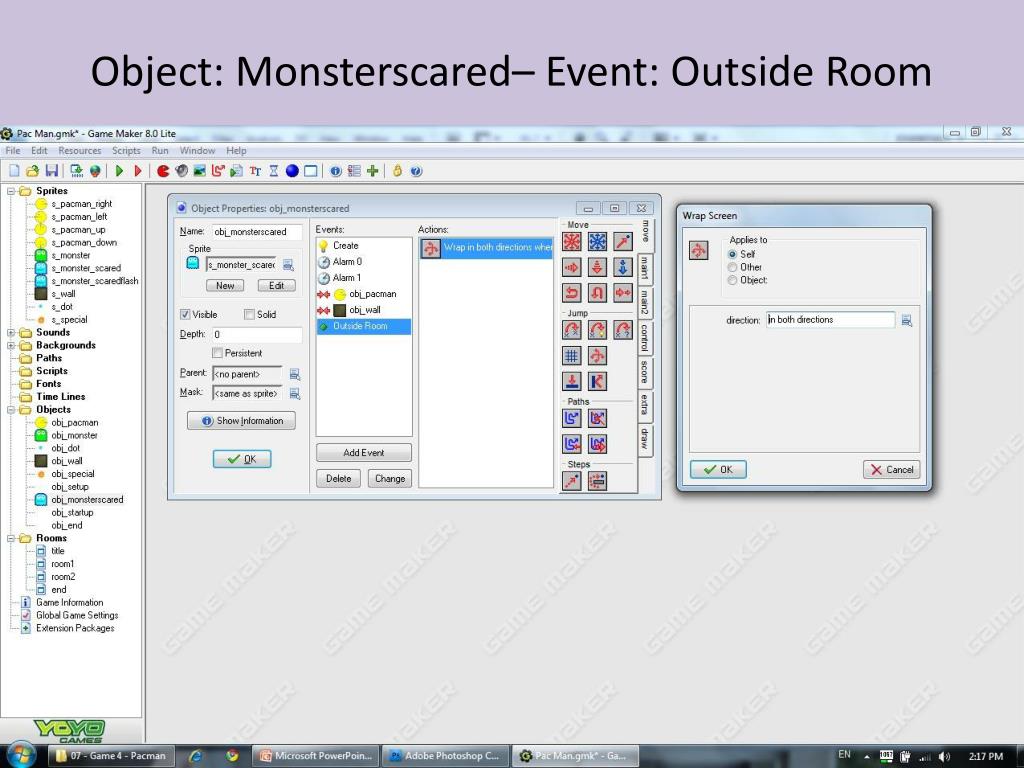Run in debug mode with red play icon
Viewport: 1024px width, 768px height.
tap(138, 171)
